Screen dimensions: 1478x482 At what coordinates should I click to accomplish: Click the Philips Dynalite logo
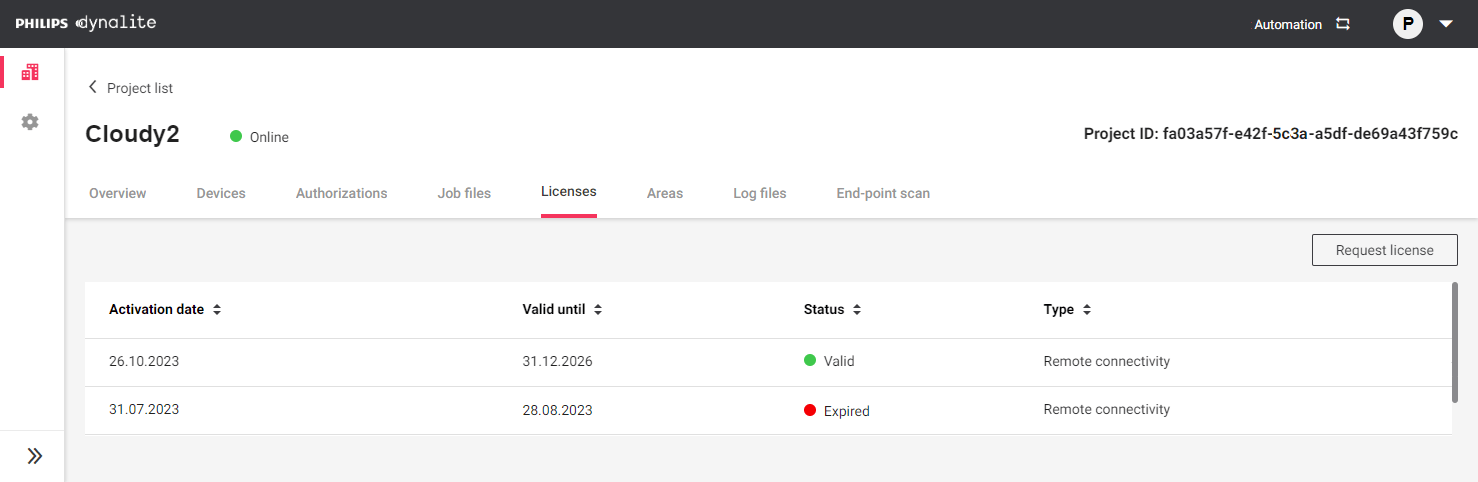[86, 23]
